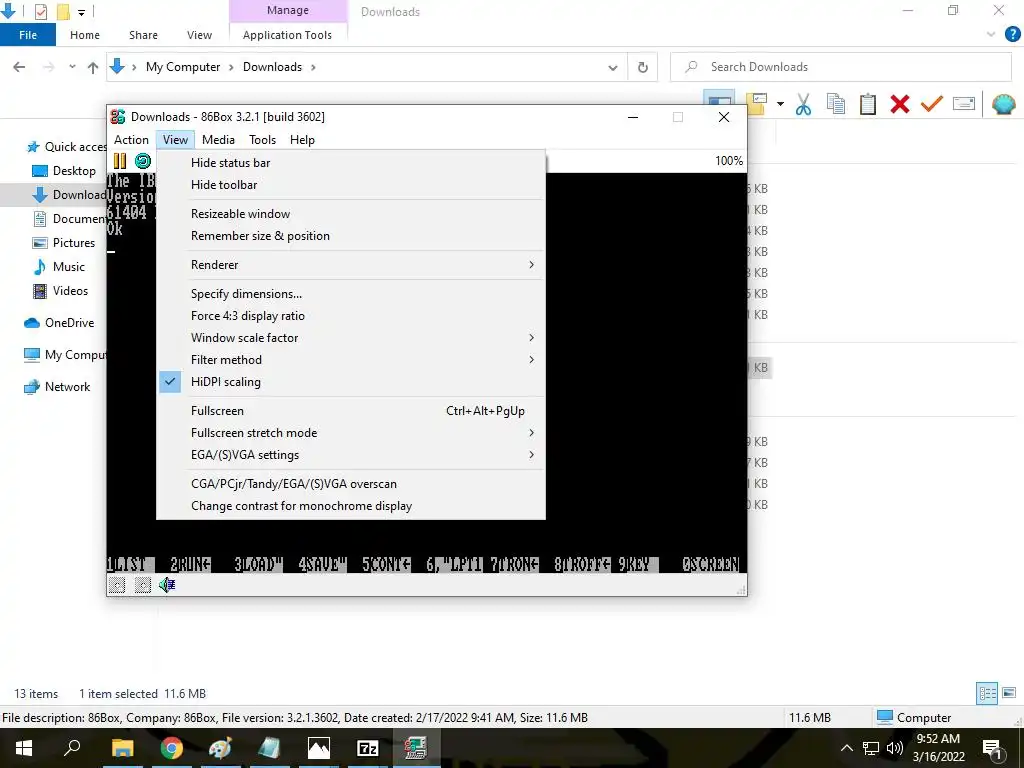Refresh the Downloads folder view
Image resolution: width=1024 pixels, height=768 pixels.
643,67
